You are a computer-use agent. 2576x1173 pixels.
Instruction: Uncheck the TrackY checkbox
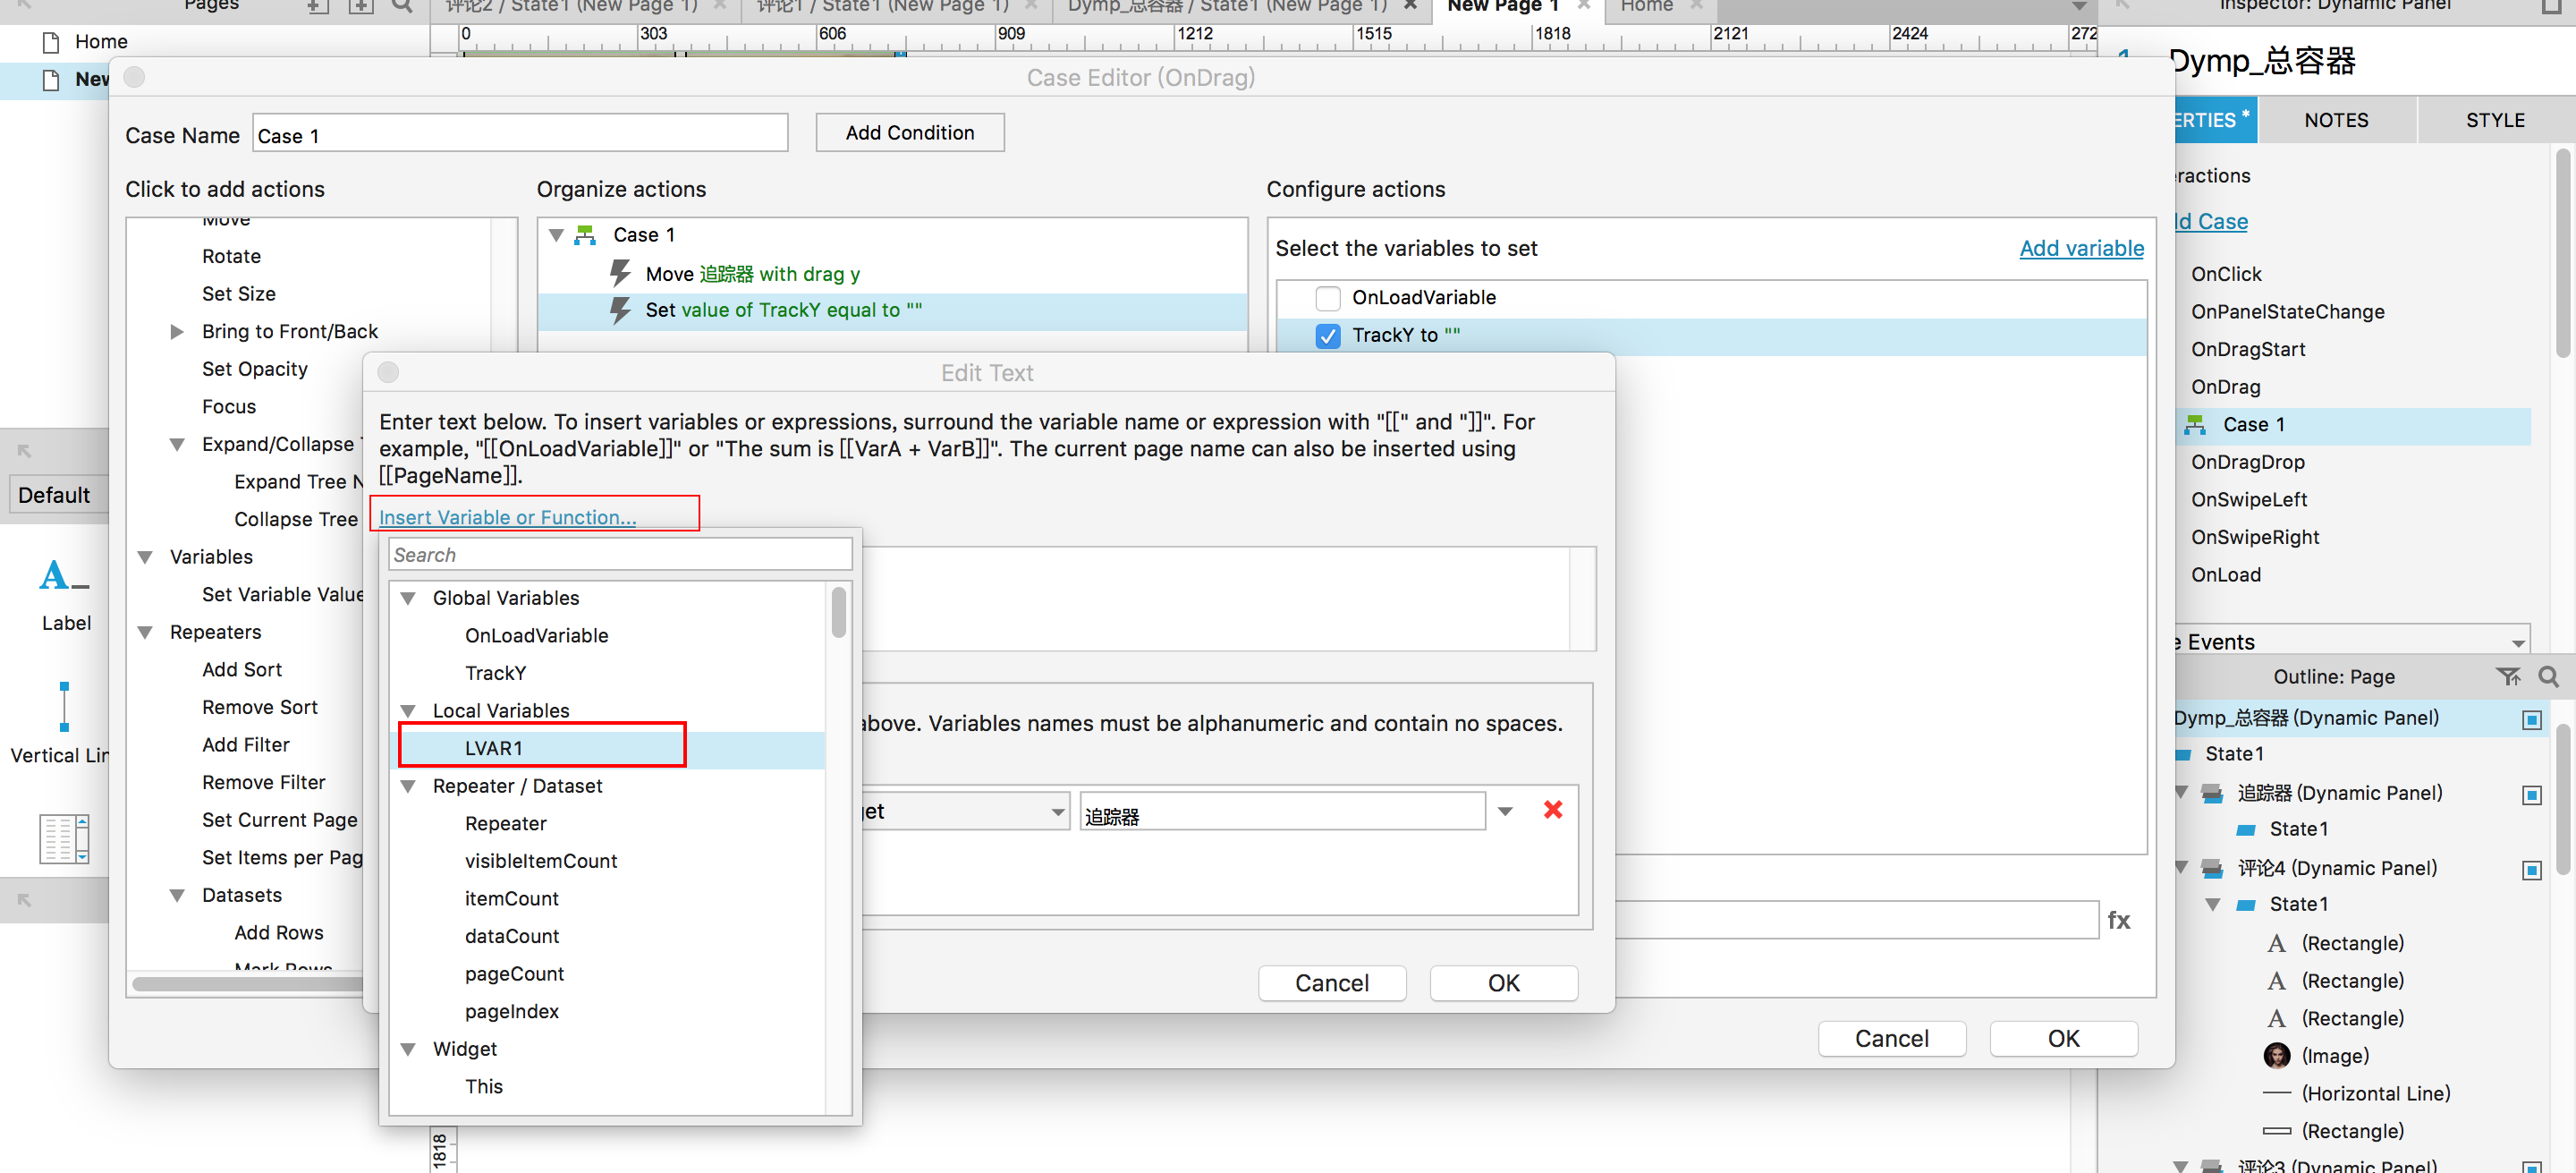1327,336
